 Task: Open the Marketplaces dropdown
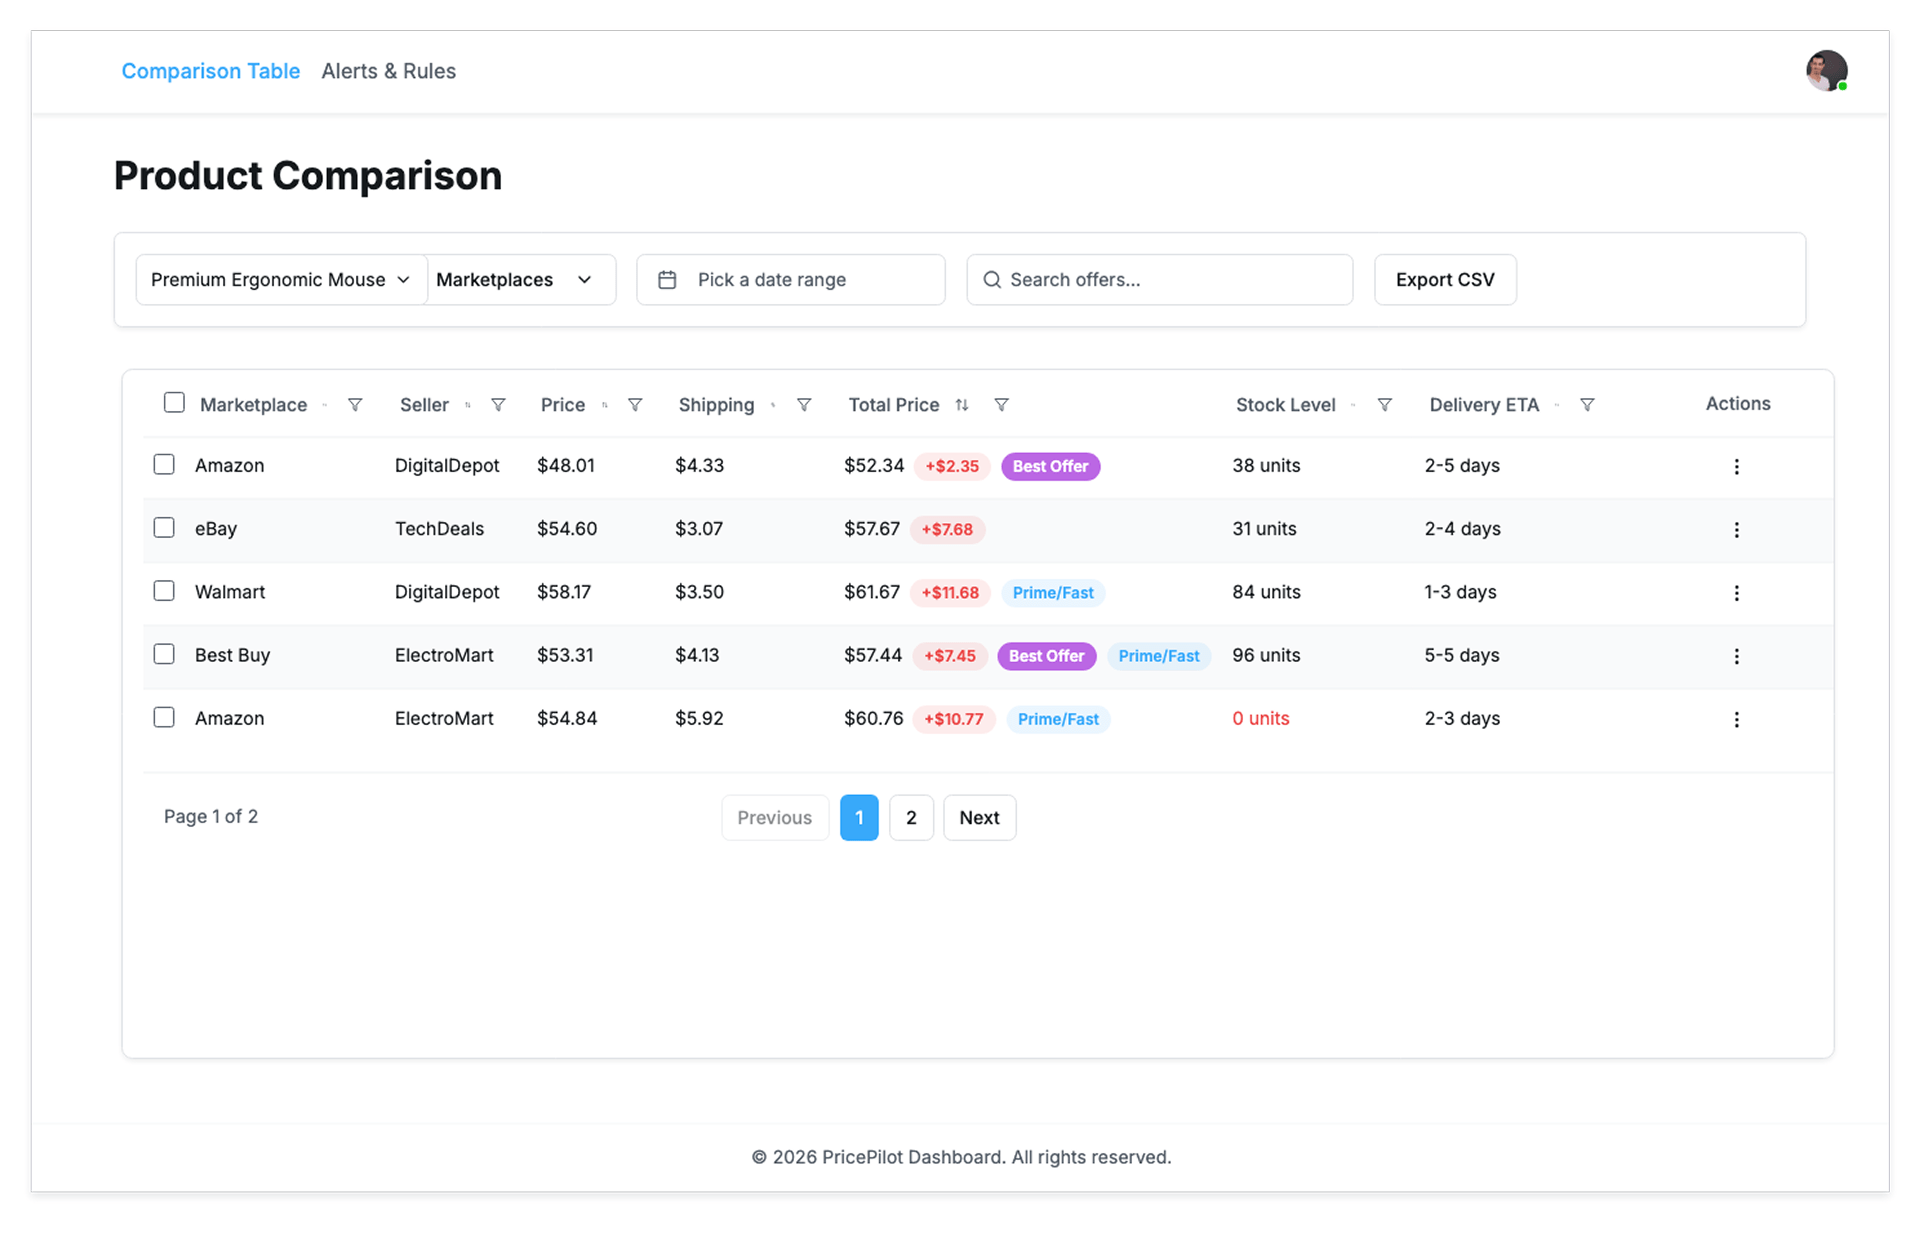tap(515, 280)
